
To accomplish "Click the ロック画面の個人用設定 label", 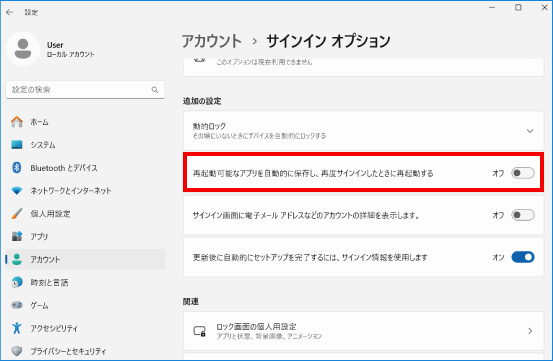I will [256, 326].
